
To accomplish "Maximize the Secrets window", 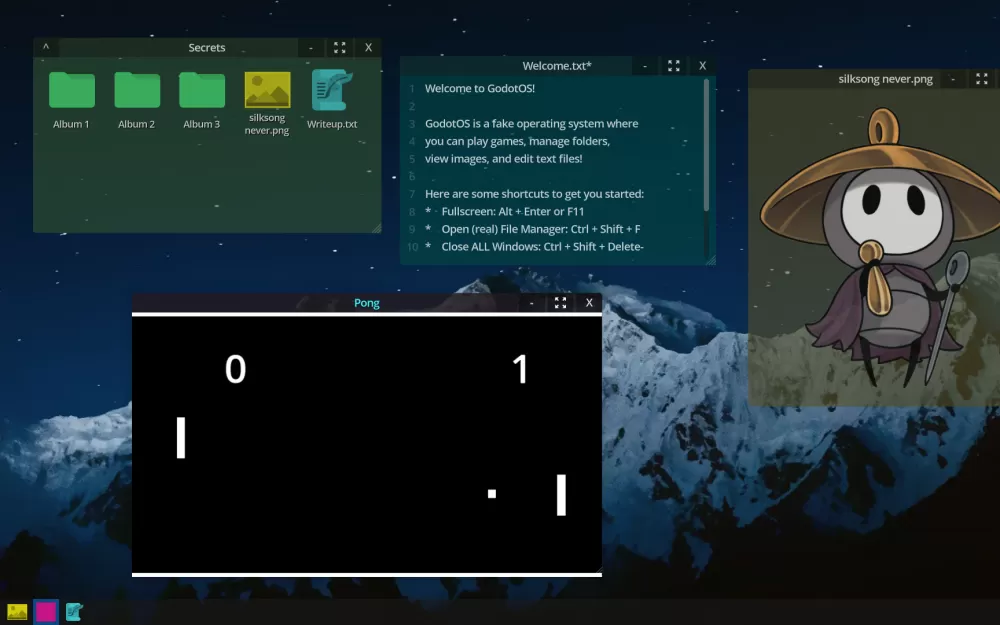I will coord(340,48).
